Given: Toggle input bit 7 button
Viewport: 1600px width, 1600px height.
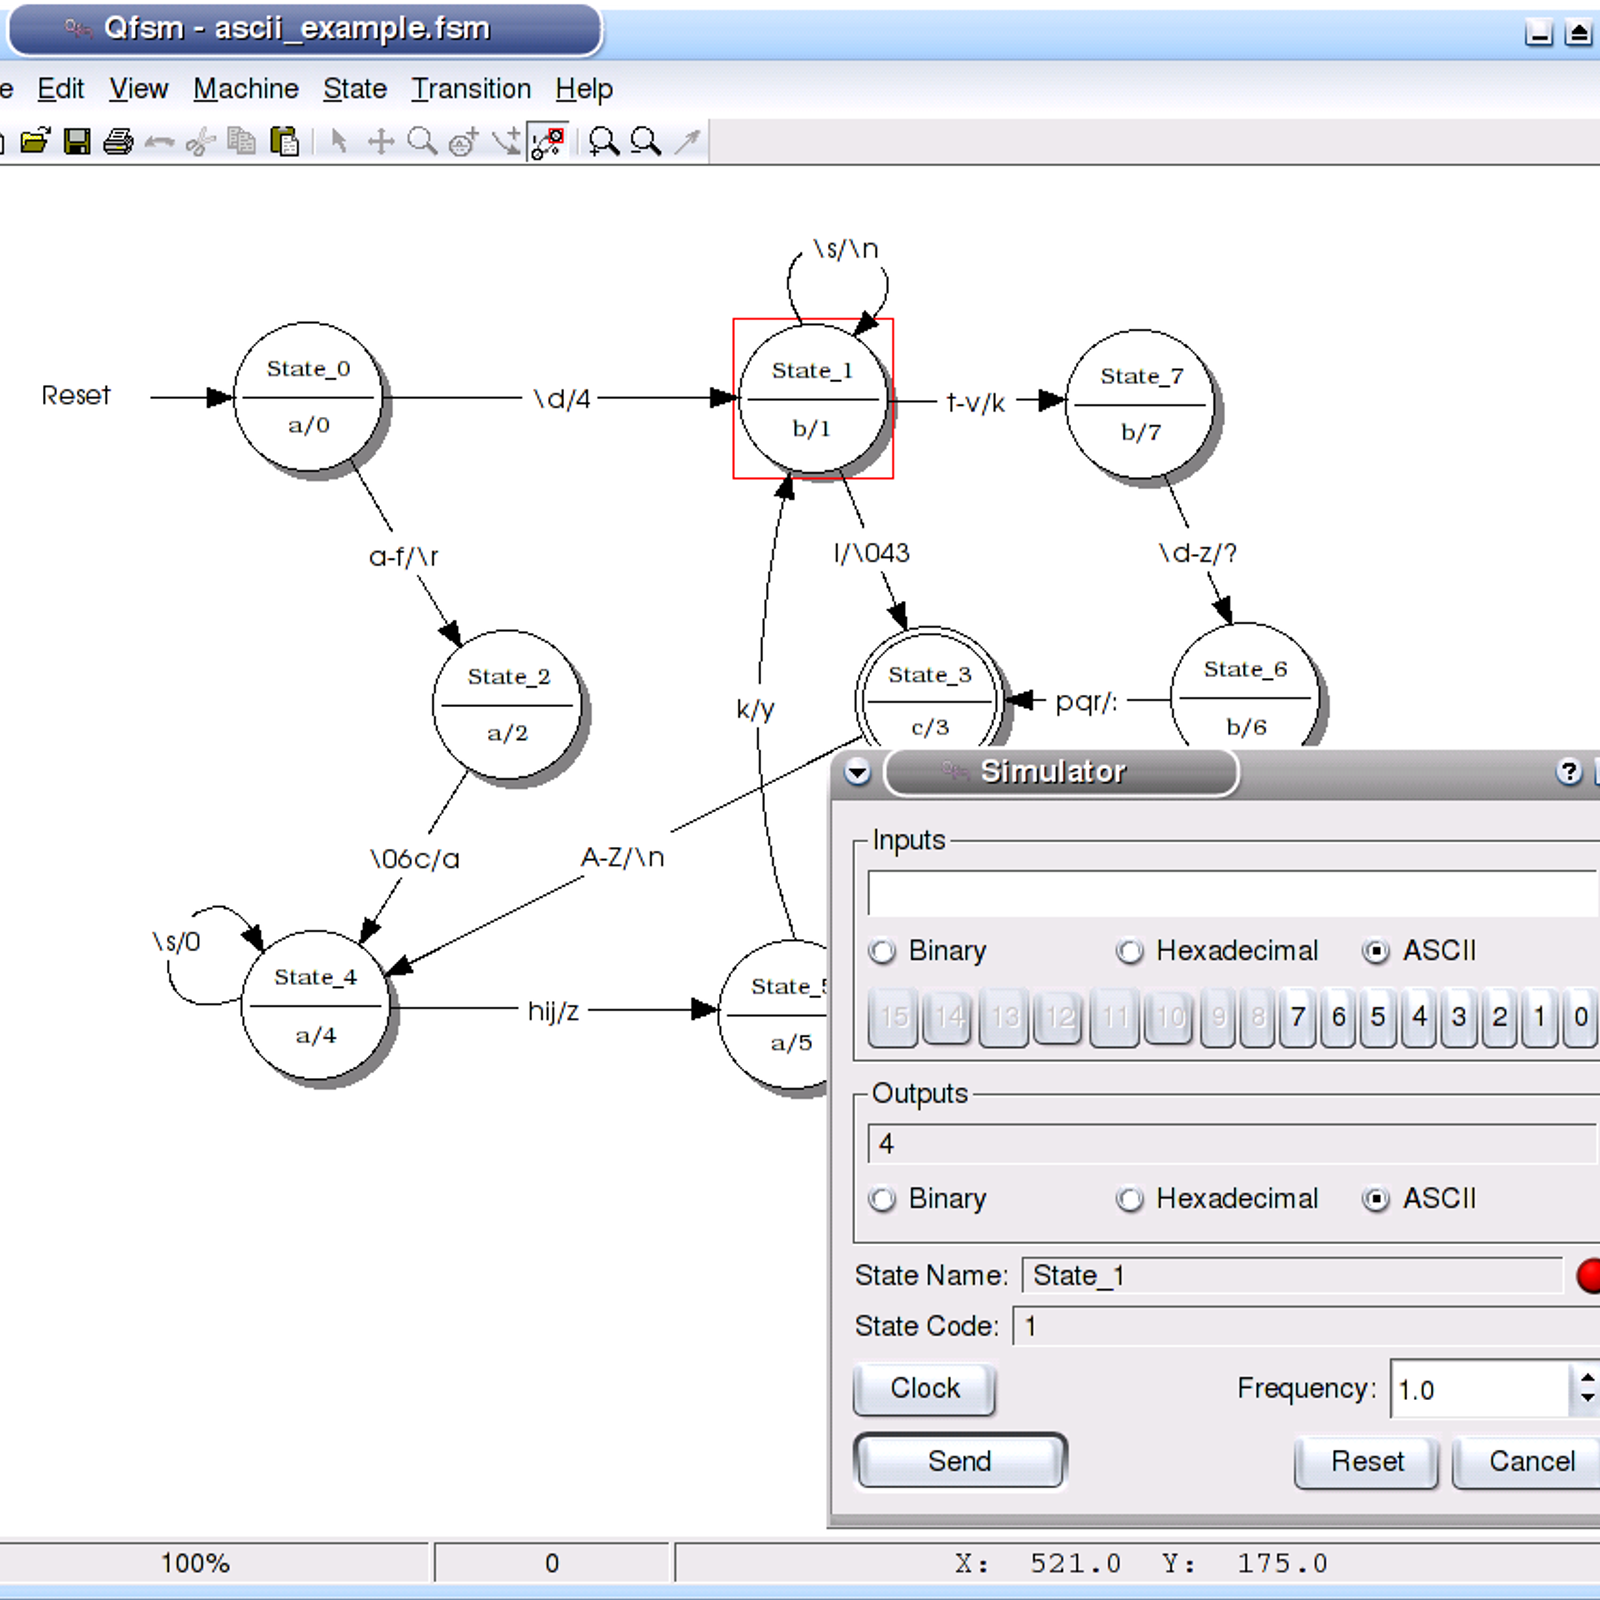Looking at the screenshot, I should point(1297,1017).
